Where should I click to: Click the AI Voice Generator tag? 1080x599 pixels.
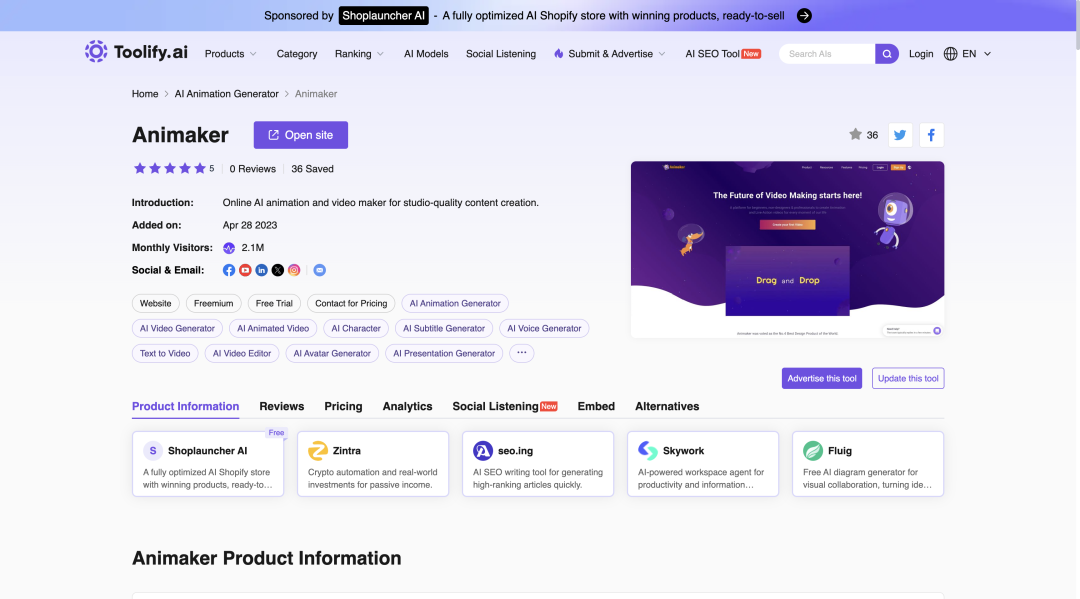tap(544, 328)
